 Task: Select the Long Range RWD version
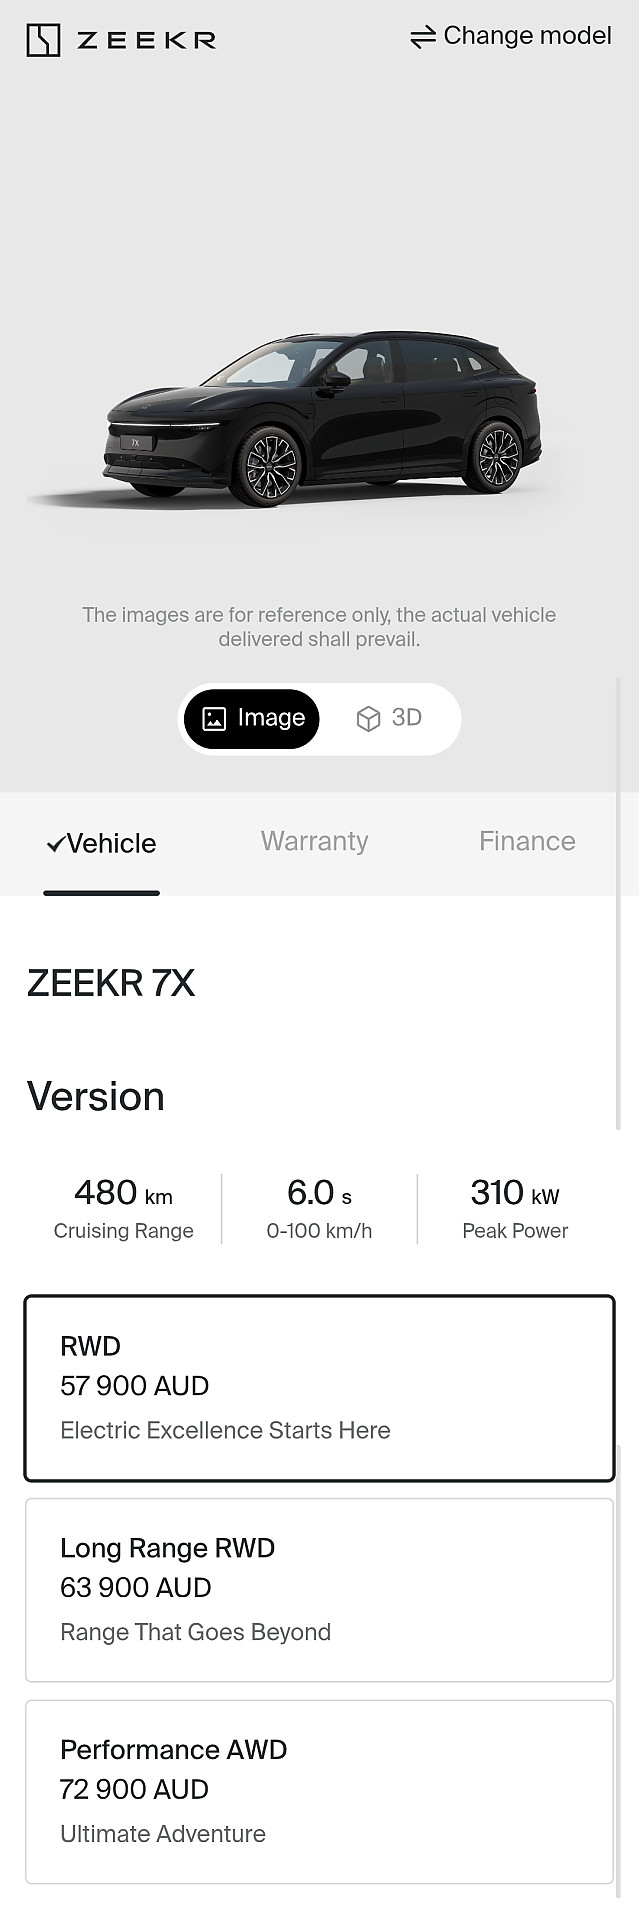click(x=319, y=1590)
